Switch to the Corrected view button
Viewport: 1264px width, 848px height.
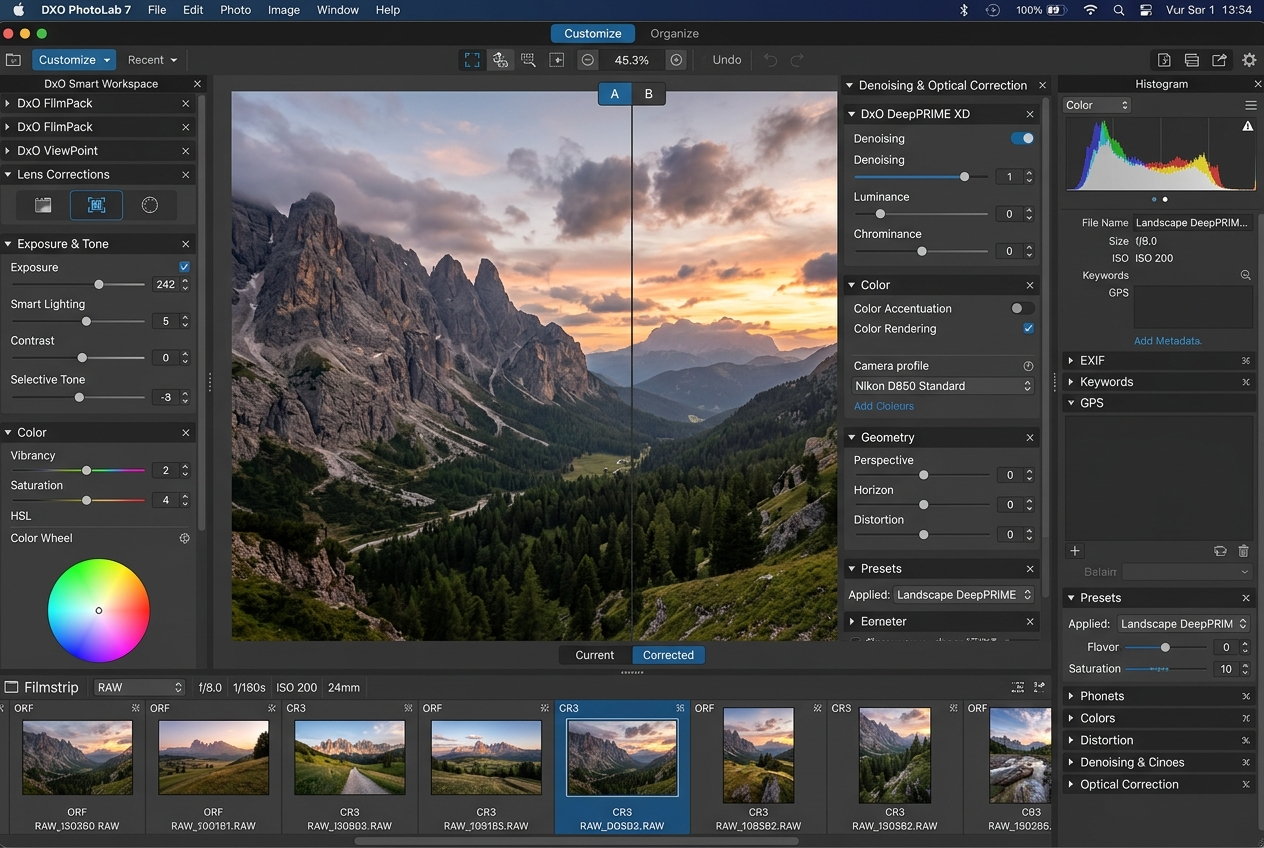pos(668,655)
